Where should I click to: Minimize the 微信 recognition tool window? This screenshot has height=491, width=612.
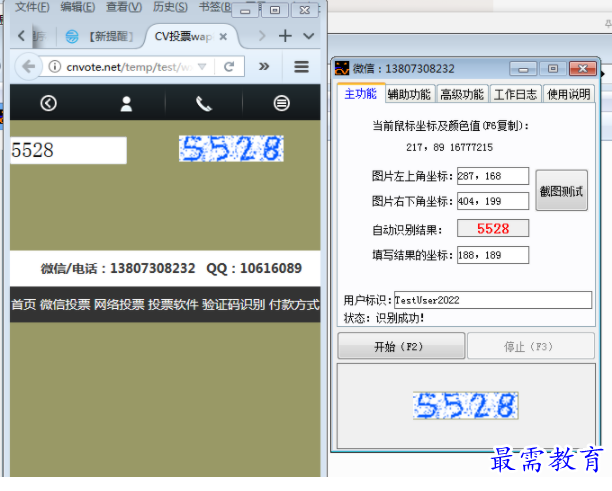point(523,69)
